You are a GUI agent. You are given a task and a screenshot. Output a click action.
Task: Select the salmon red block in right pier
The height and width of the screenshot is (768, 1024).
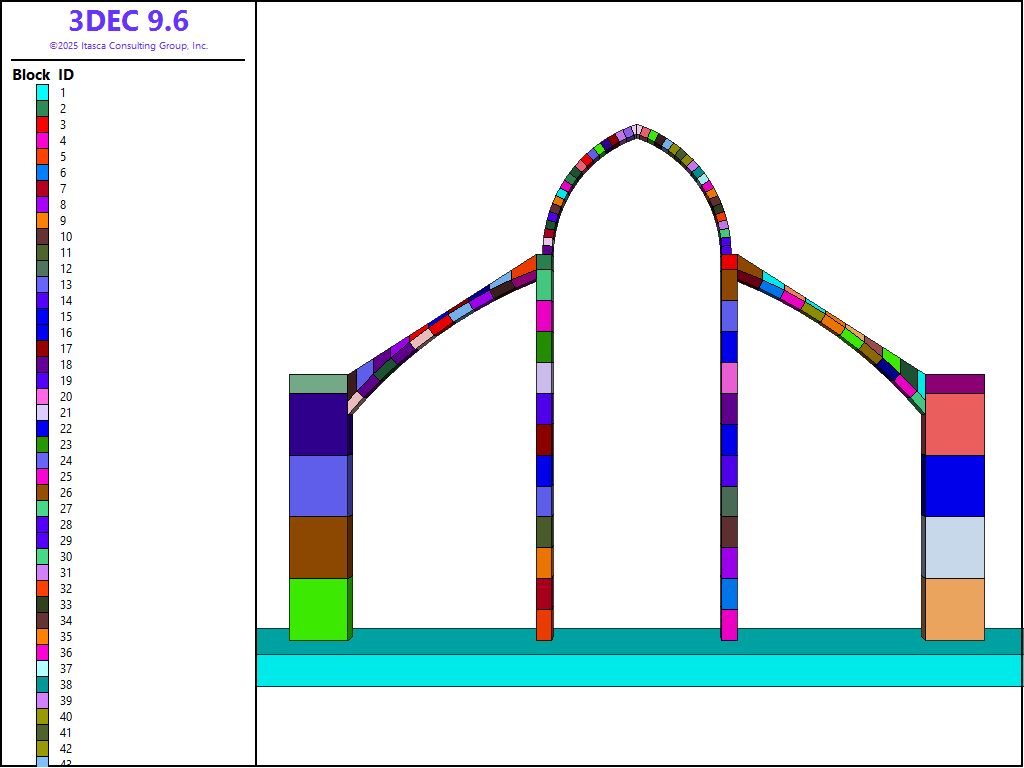pos(954,424)
